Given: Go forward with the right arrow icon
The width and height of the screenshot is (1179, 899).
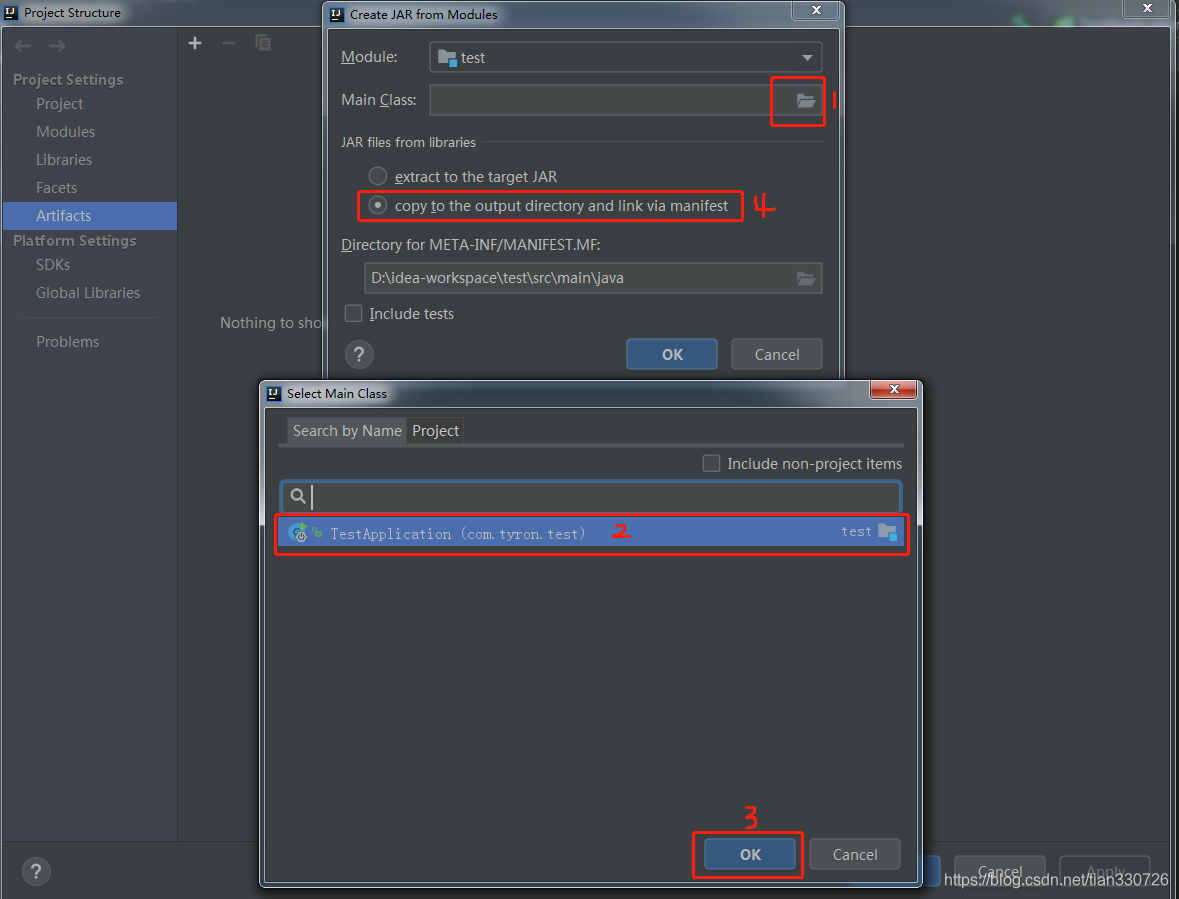Looking at the screenshot, I should pos(57,47).
